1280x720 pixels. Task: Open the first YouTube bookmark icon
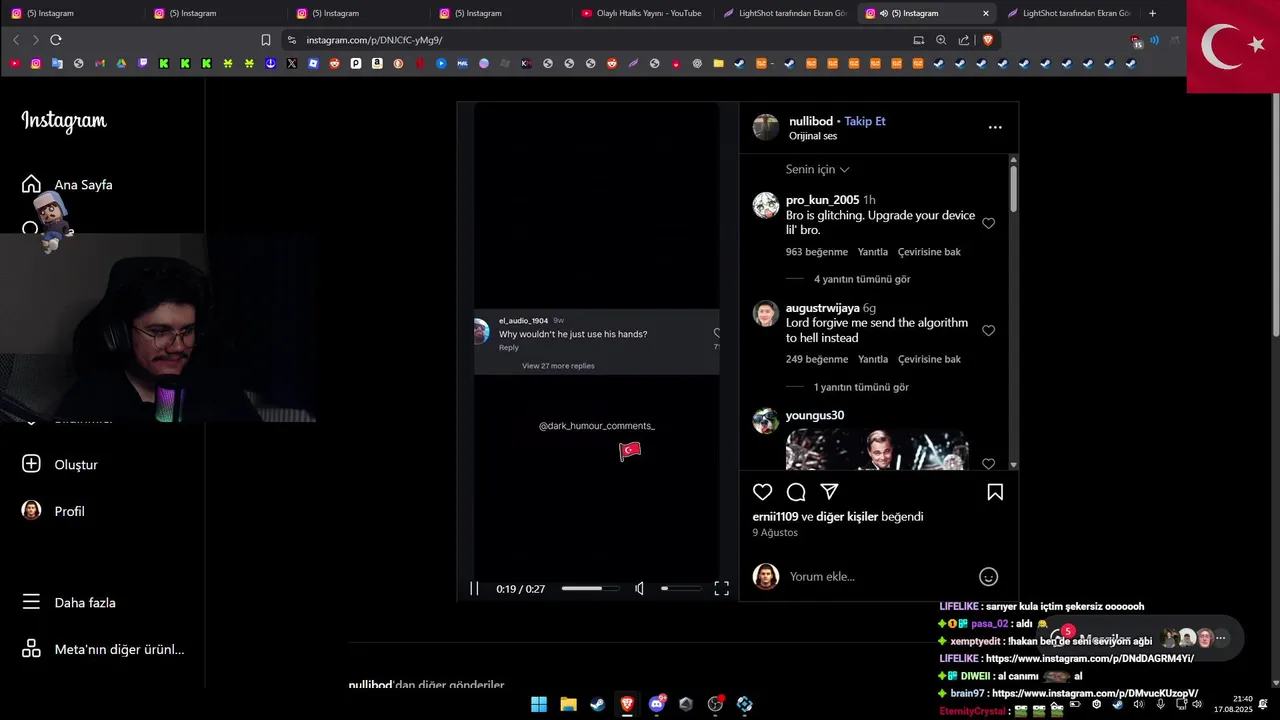coord(14,63)
